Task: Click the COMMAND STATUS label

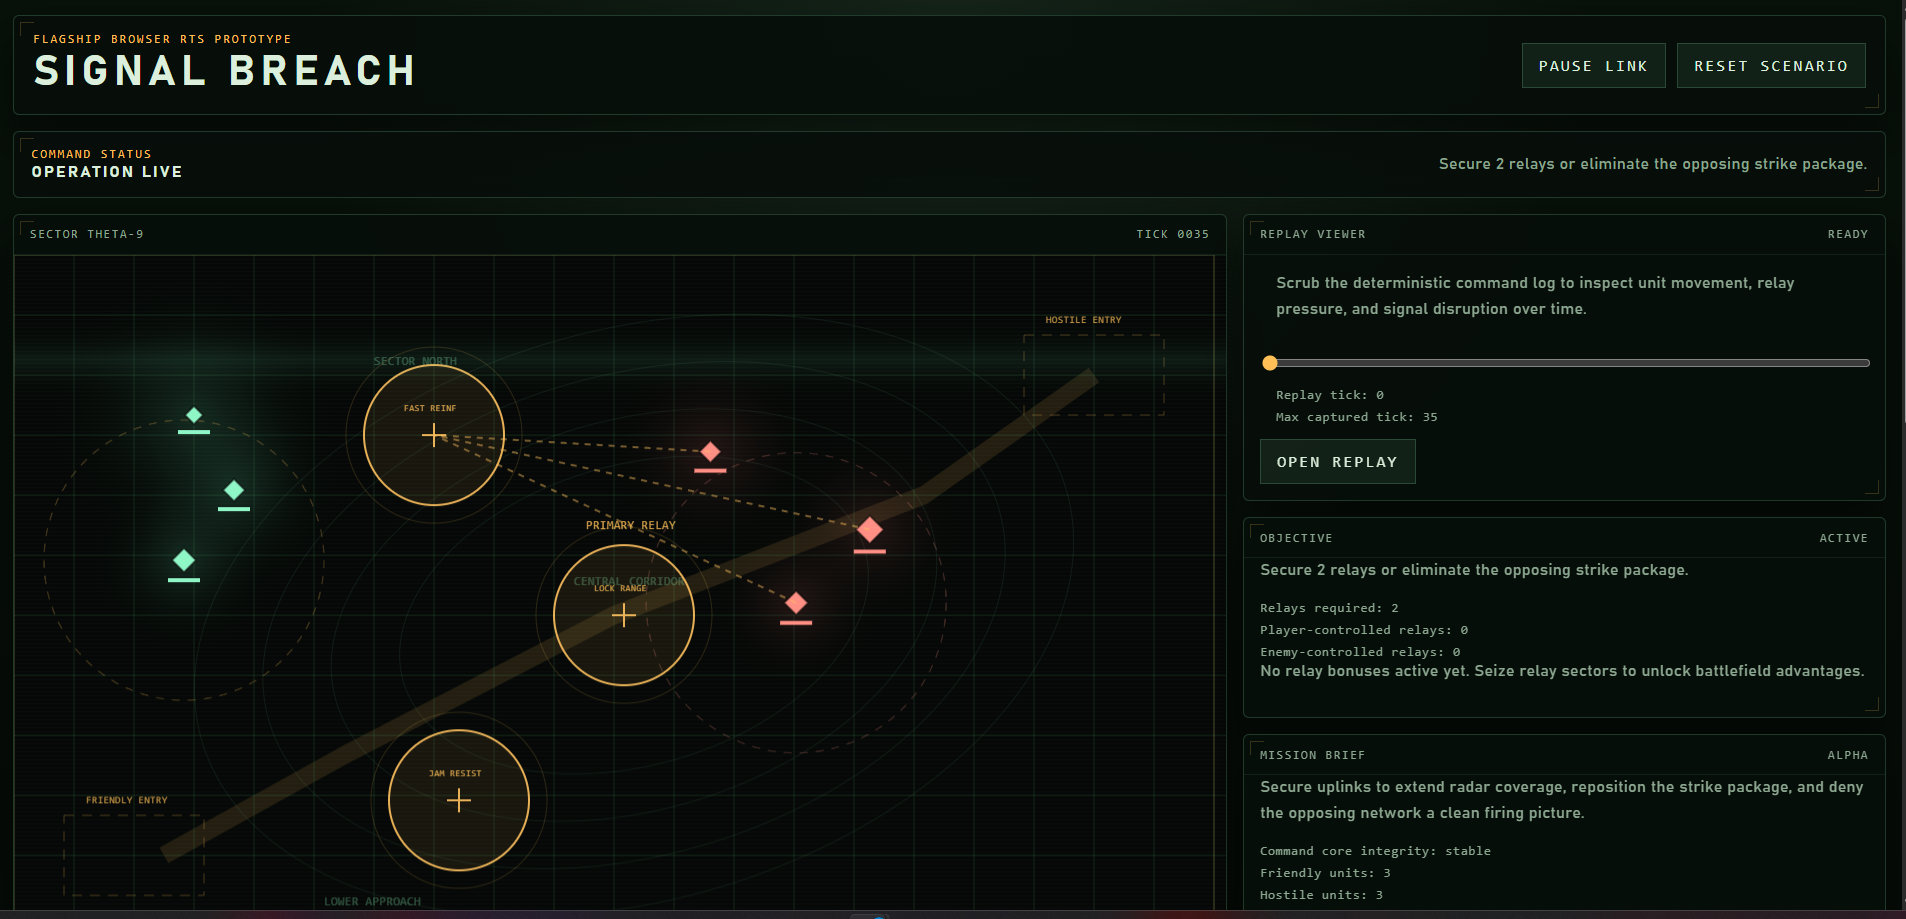Action: tap(91, 154)
